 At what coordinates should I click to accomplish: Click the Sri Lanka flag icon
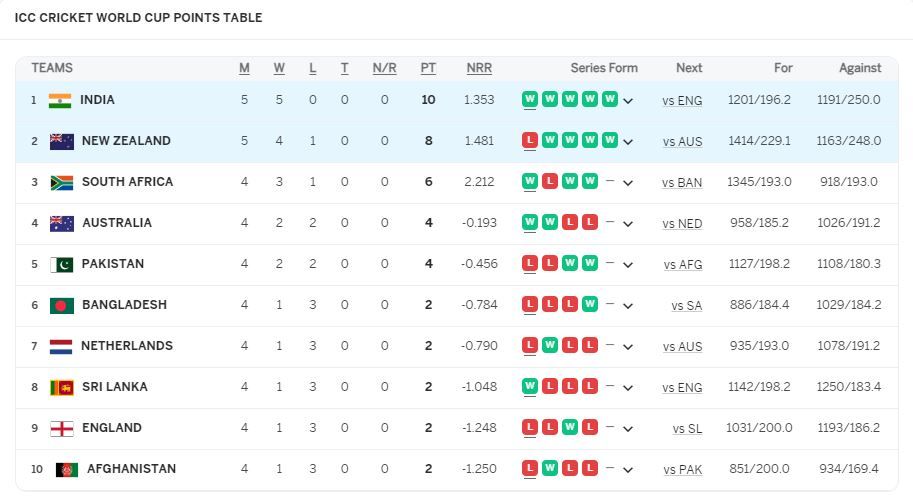tap(62, 387)
